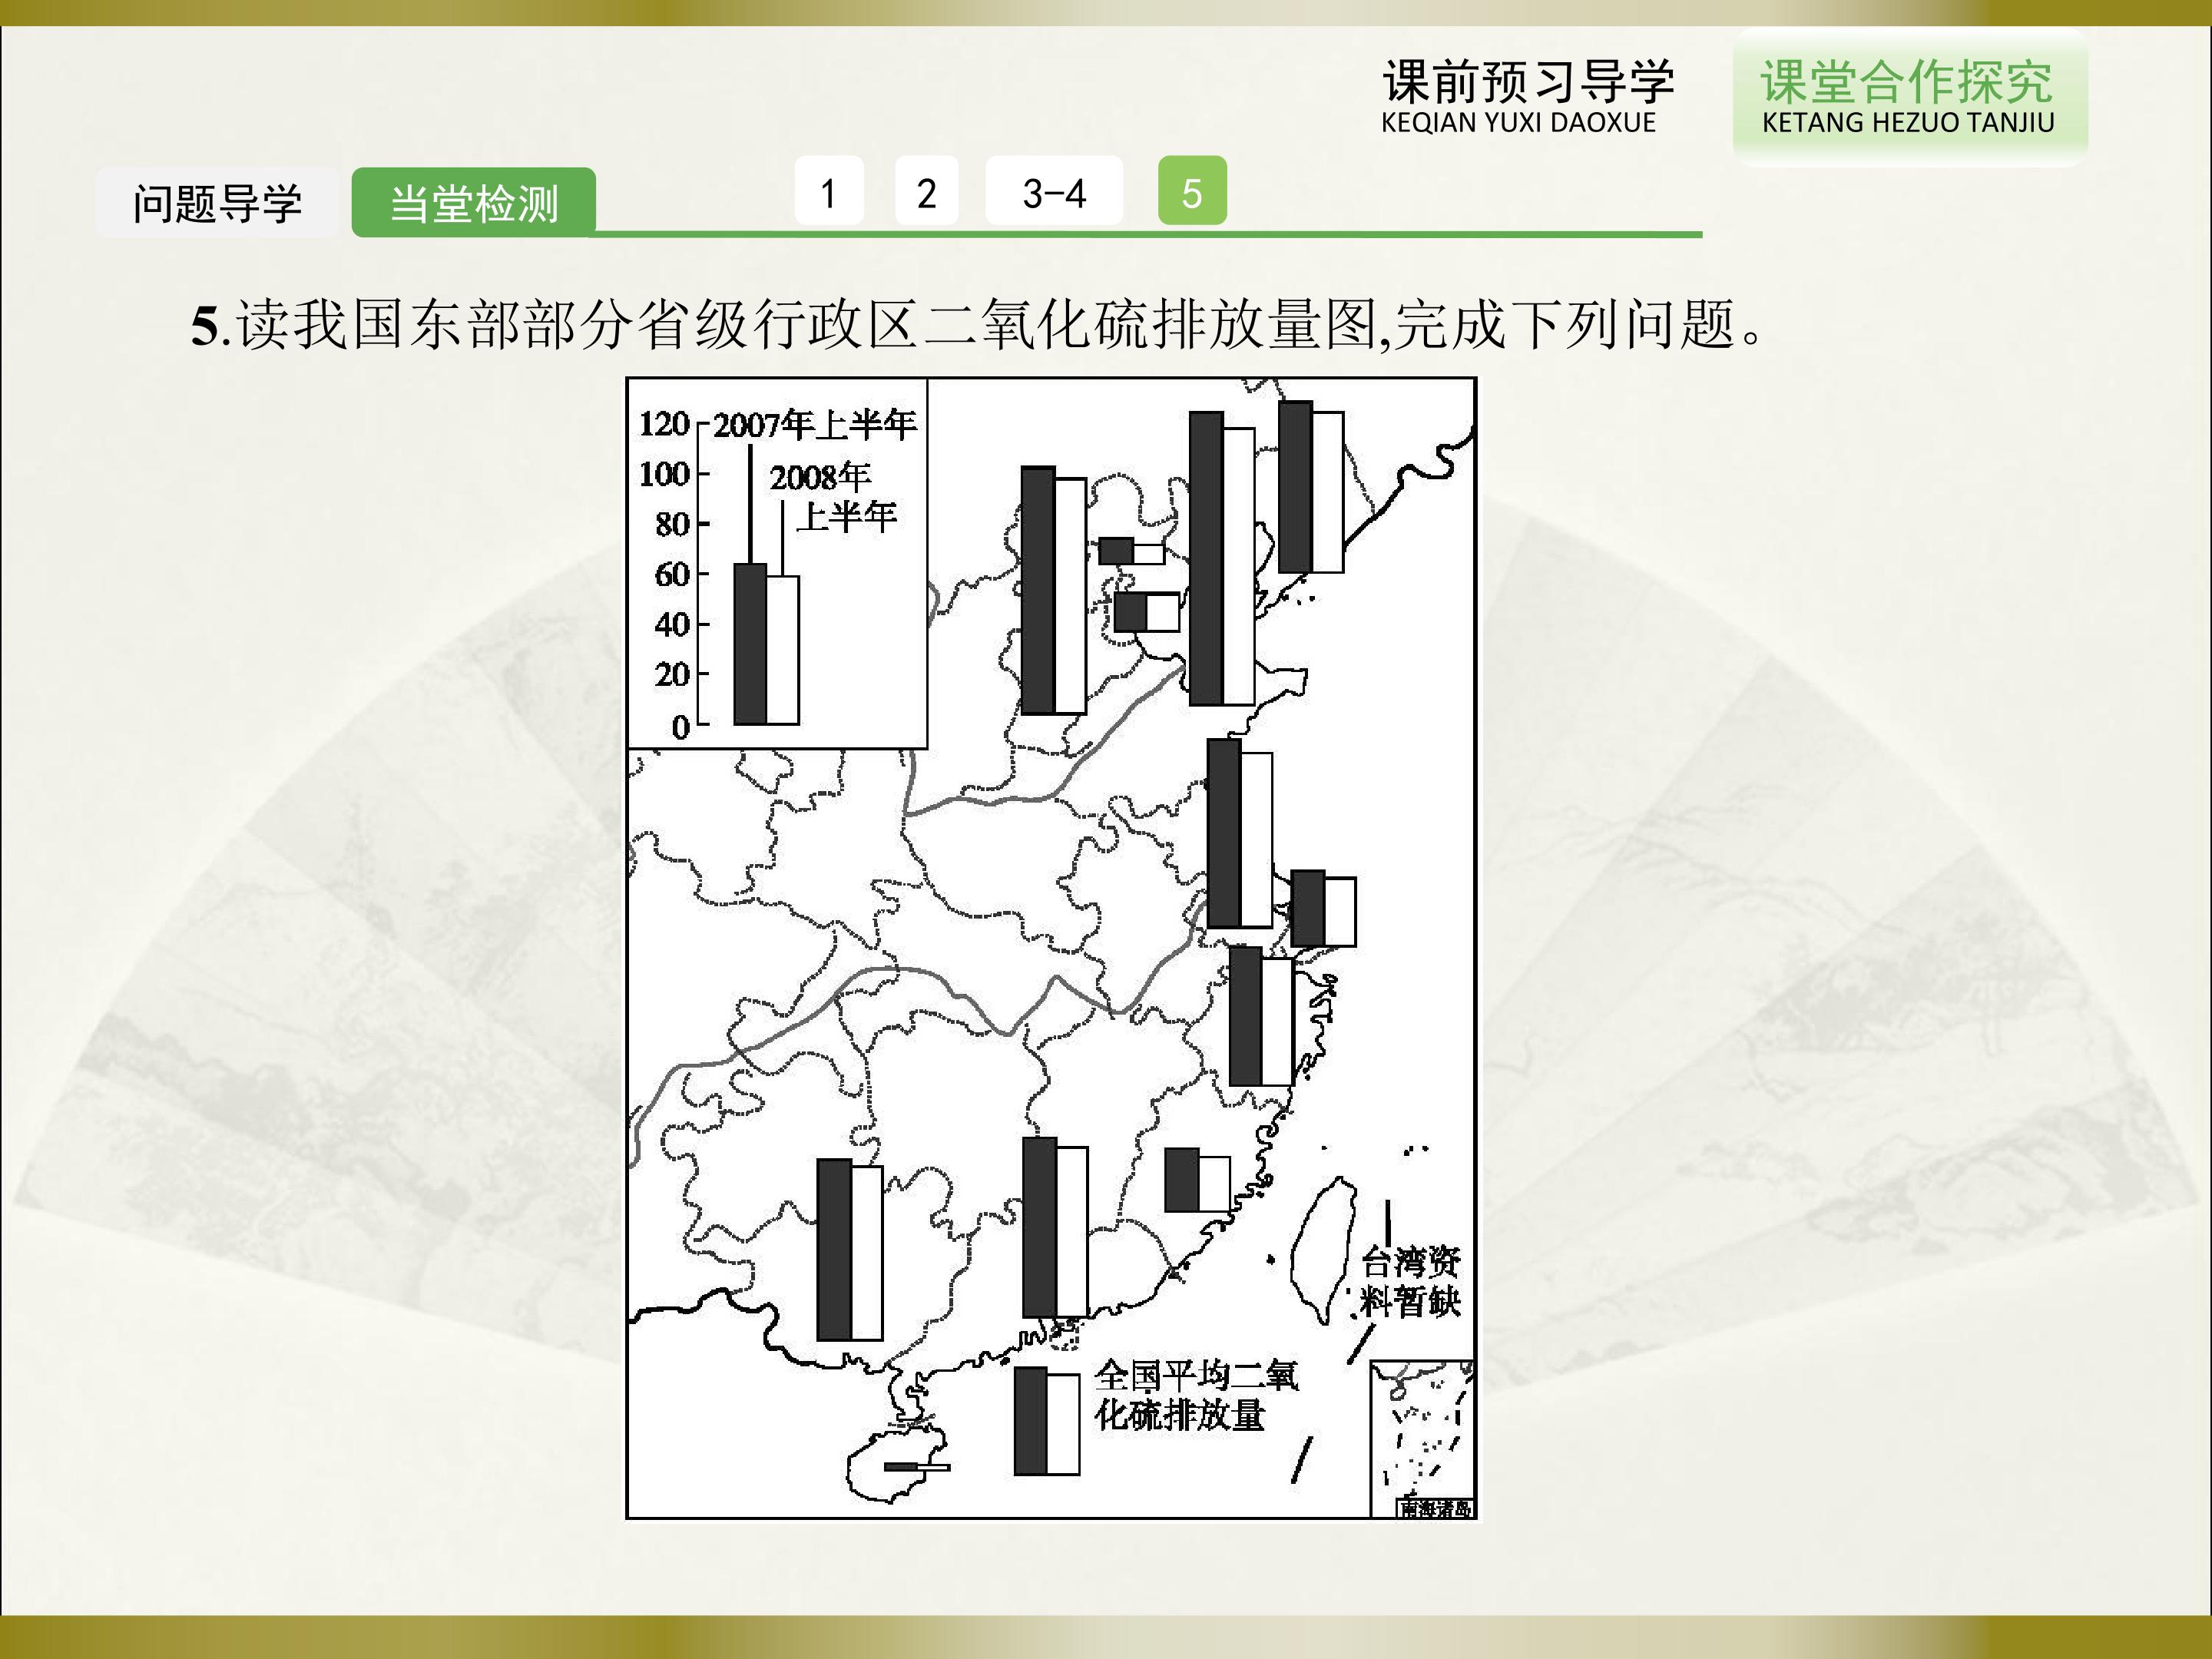Click the small bar on Hainan island
Image resolution: width=2212 pixels, height=1659 pixels.
tap(917, 1467)
